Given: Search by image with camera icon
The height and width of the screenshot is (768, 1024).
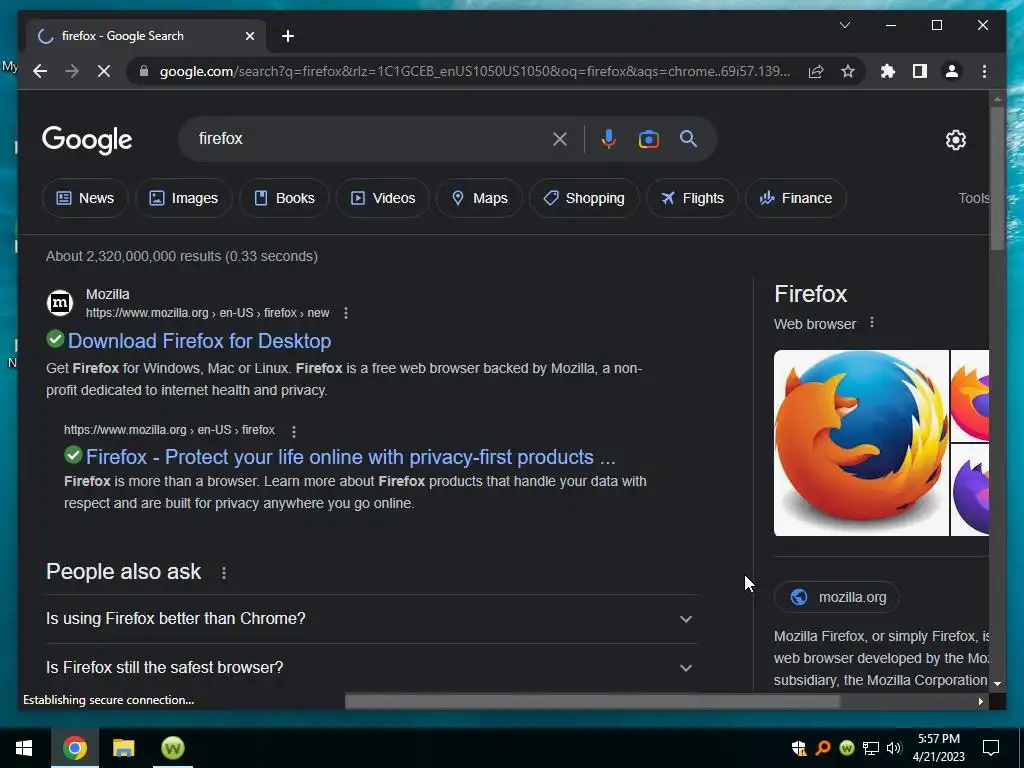Looking at the screenshot, I should [648, 138].
